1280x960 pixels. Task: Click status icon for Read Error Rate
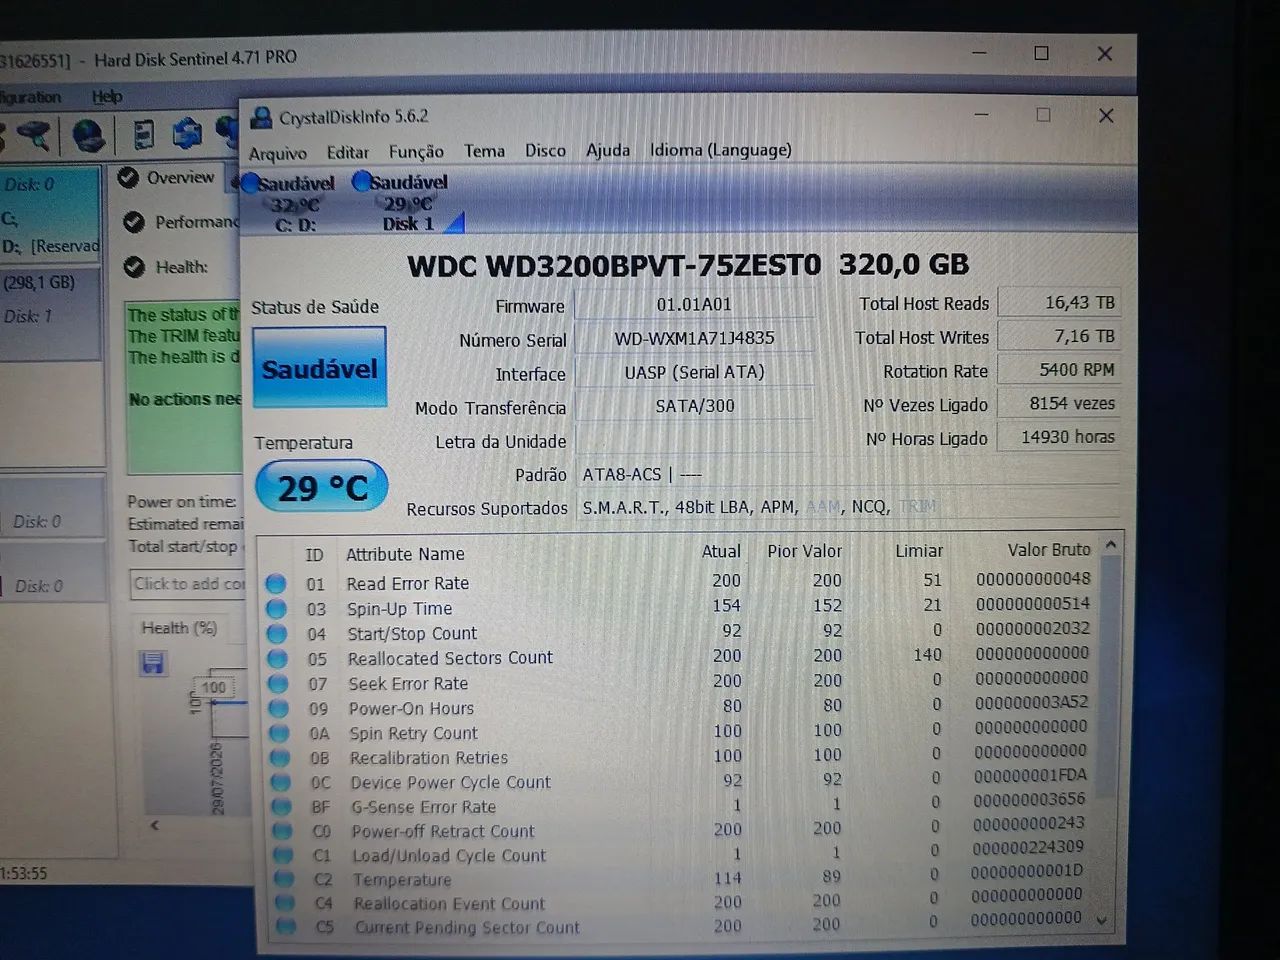276,584
